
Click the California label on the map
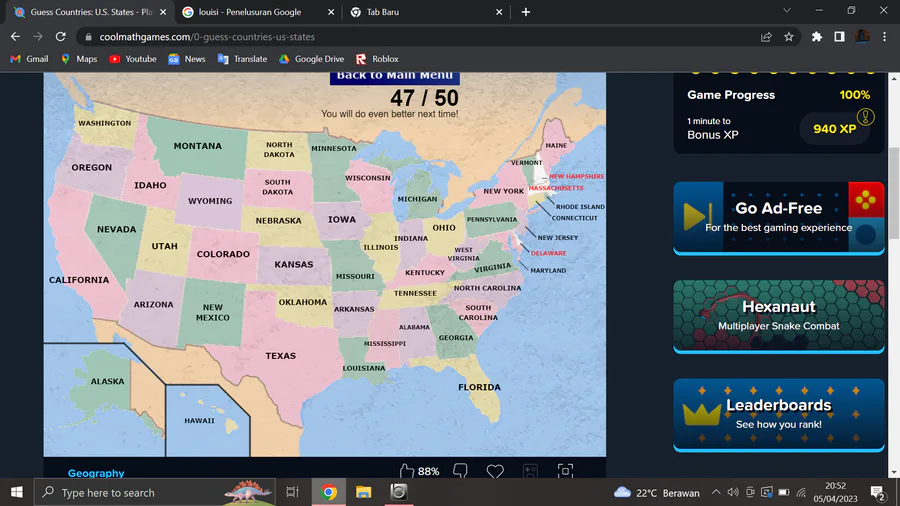click(79, 280)
